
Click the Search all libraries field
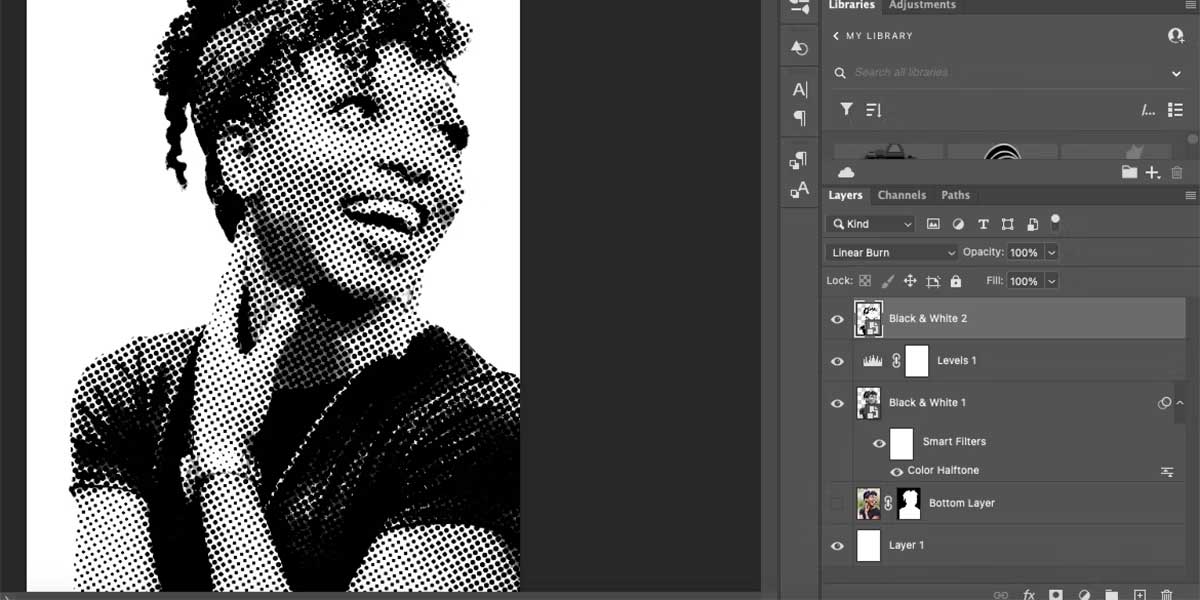[x=1000, y=73]
